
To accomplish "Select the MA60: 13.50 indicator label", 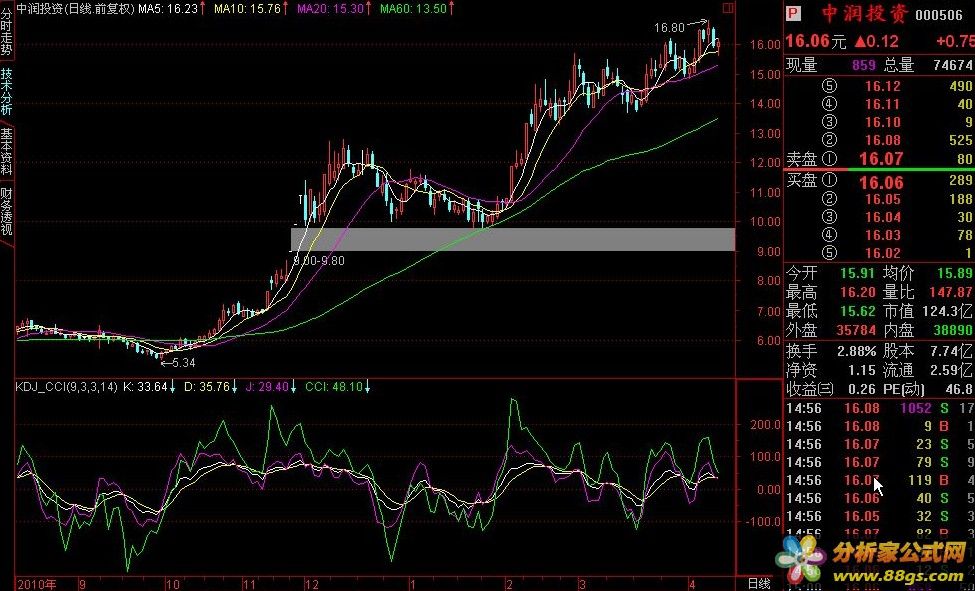I will click(x=417, y=9).
